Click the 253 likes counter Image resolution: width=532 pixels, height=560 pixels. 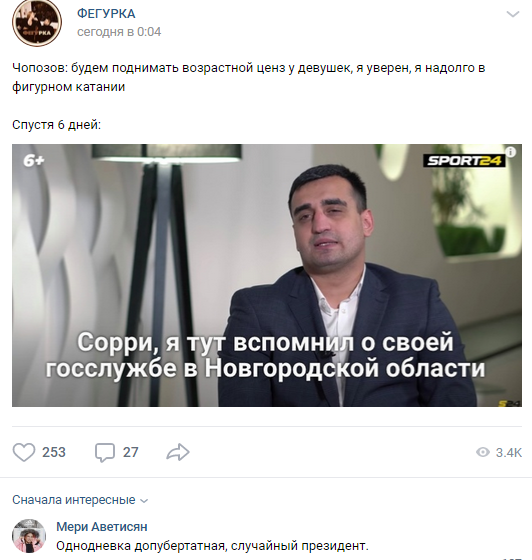(x=54, y=452)
